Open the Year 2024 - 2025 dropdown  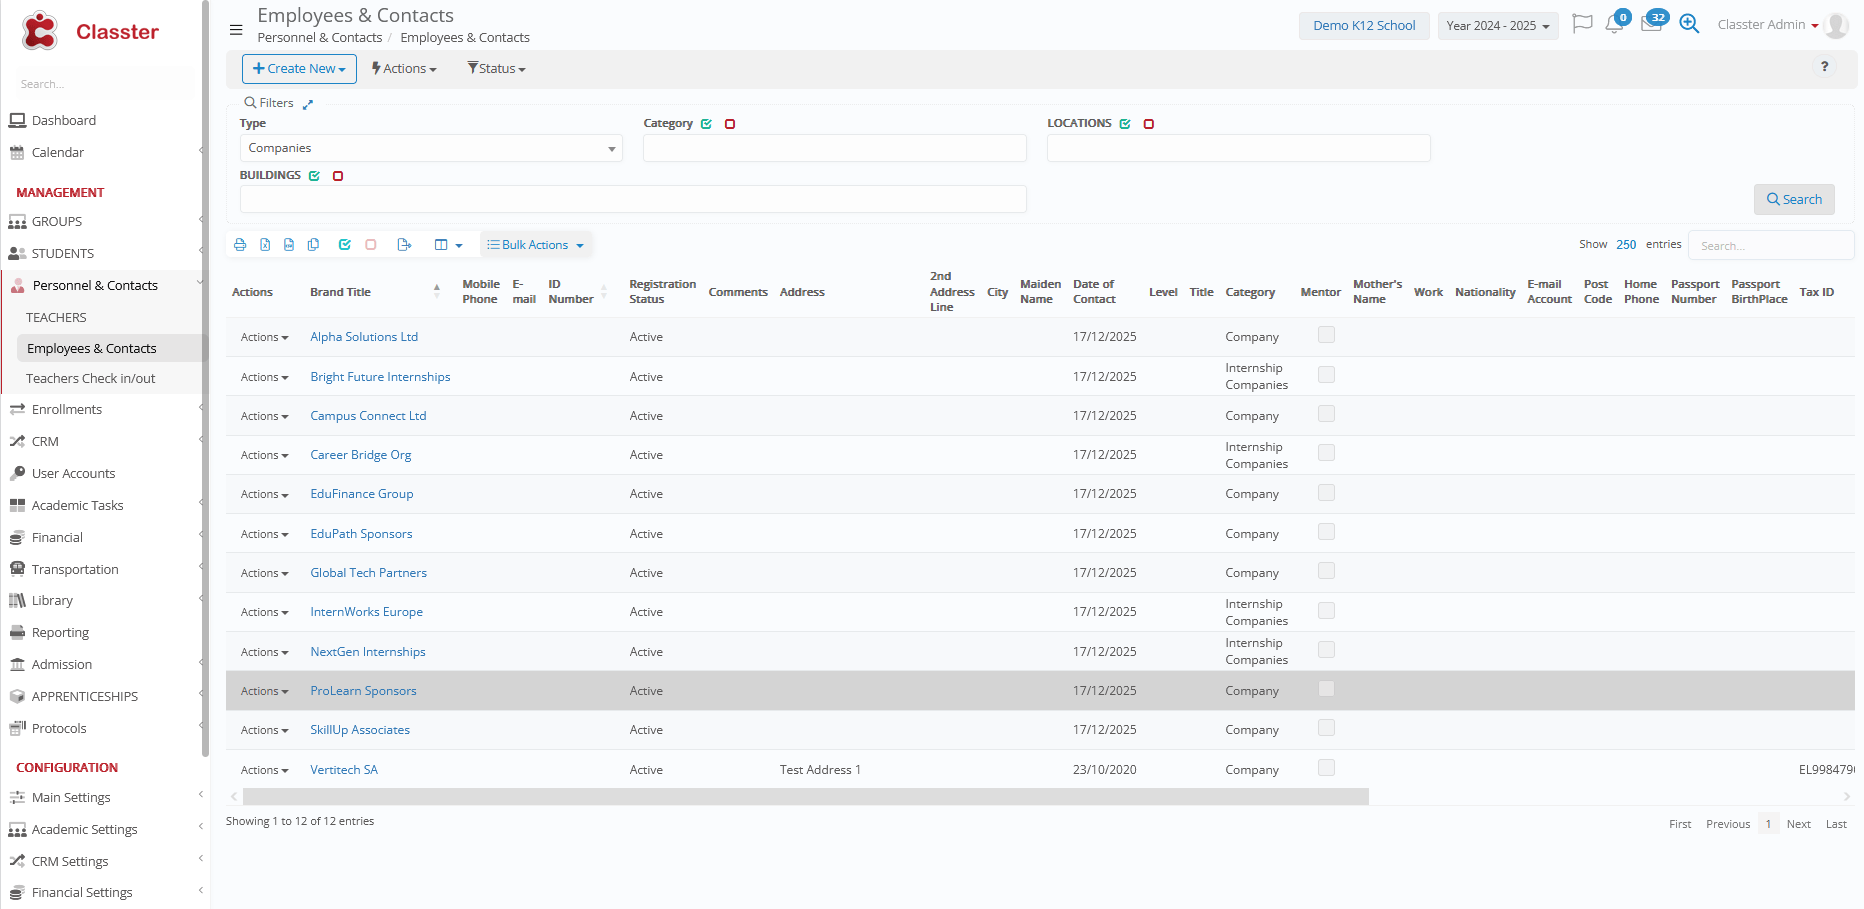click(x=1497, y=26)
